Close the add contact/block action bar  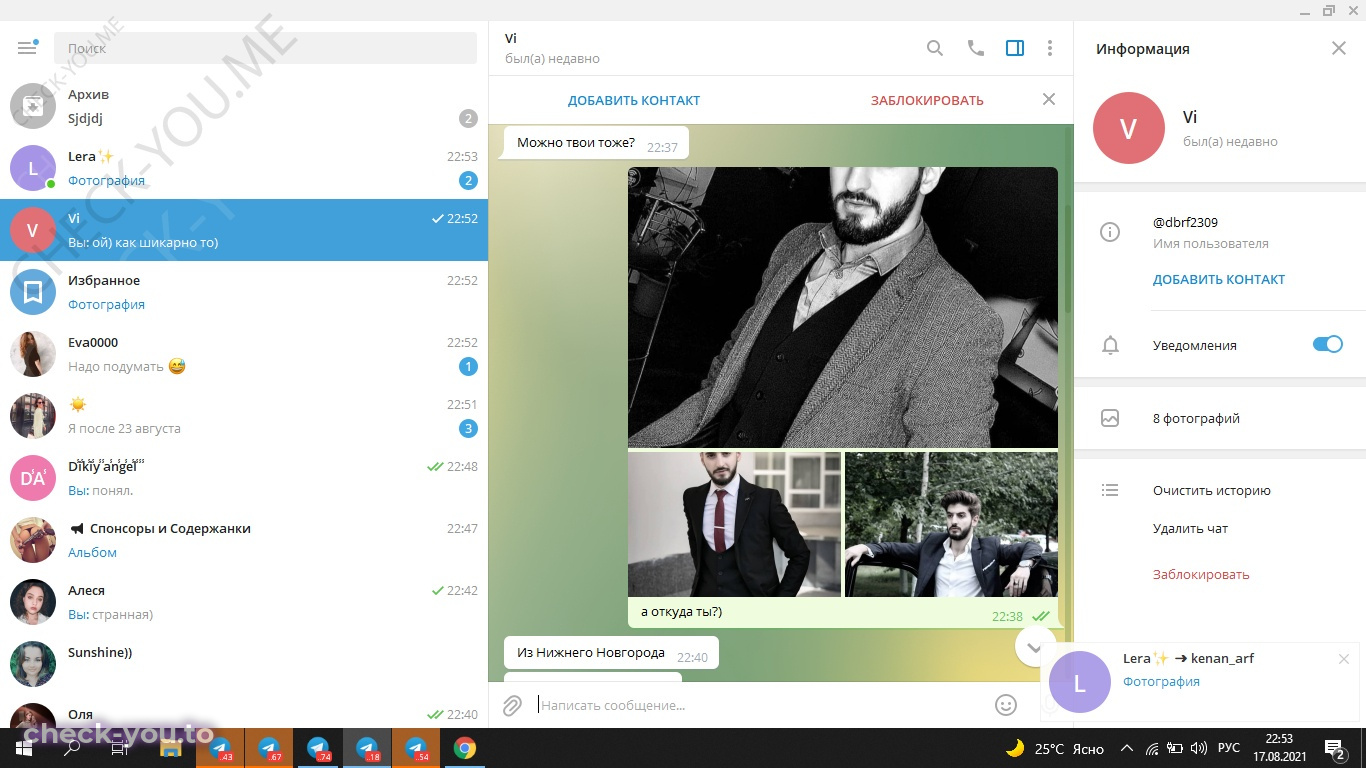click(1049, 99)
